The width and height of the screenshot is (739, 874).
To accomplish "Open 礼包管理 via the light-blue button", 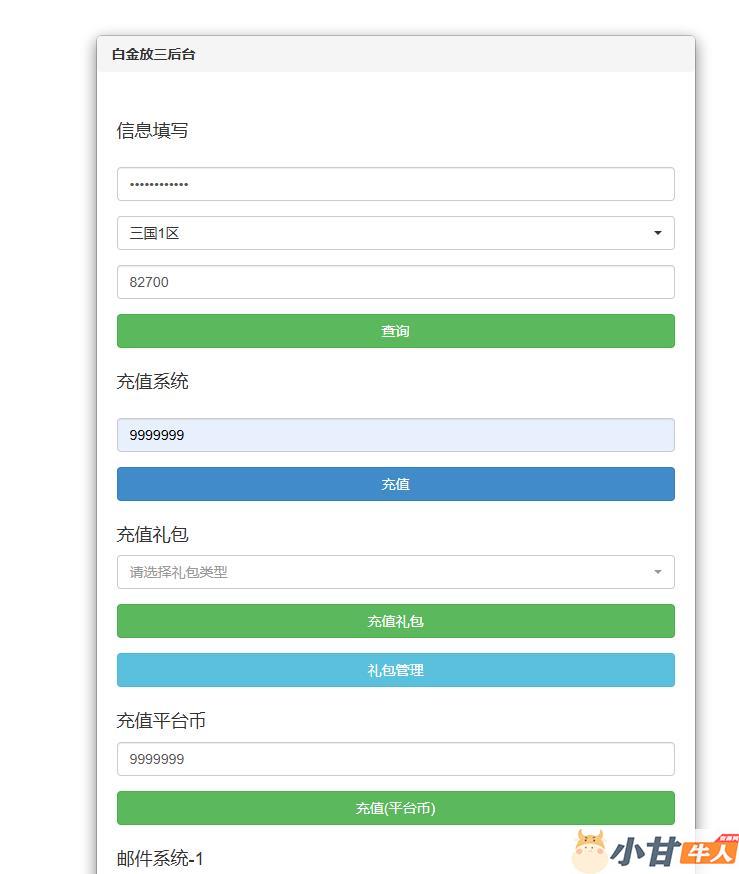I will 395,670.
